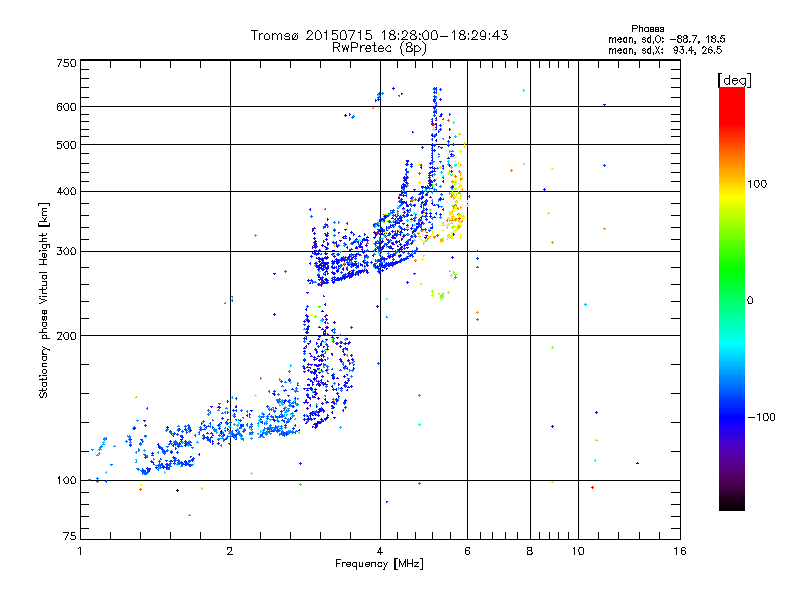
Task: Click the y-axis label 'Stationary phase Virtual Height [km]'
Action: 43,301
